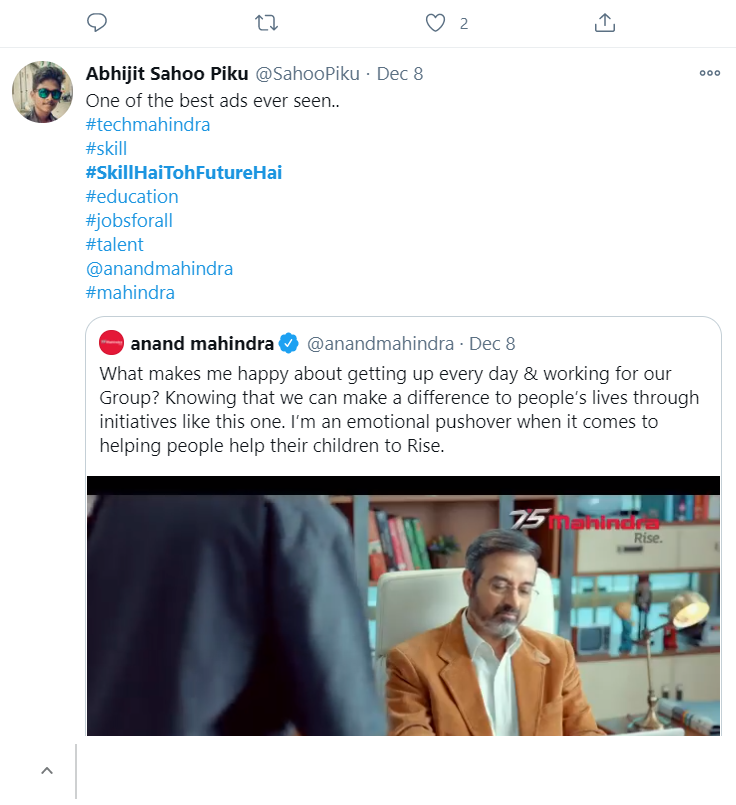Click the quoted tweet's @anandmahindra handle

[x=380, y=343]
